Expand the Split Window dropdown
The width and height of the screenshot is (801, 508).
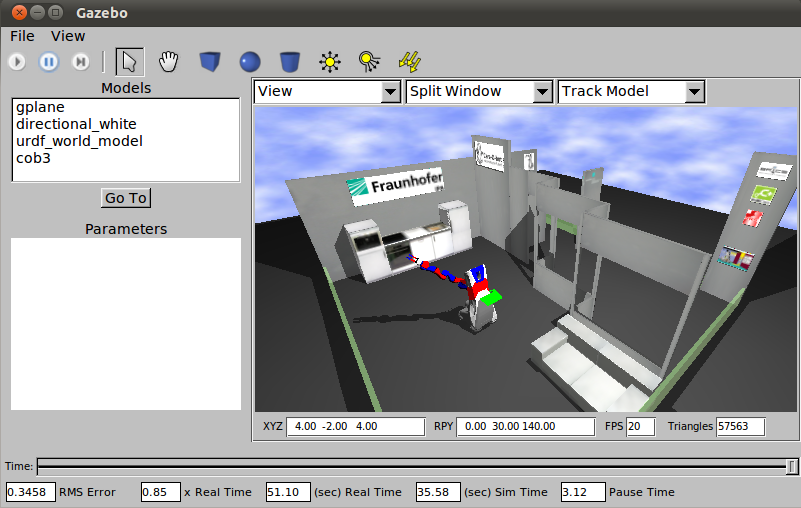479,91
